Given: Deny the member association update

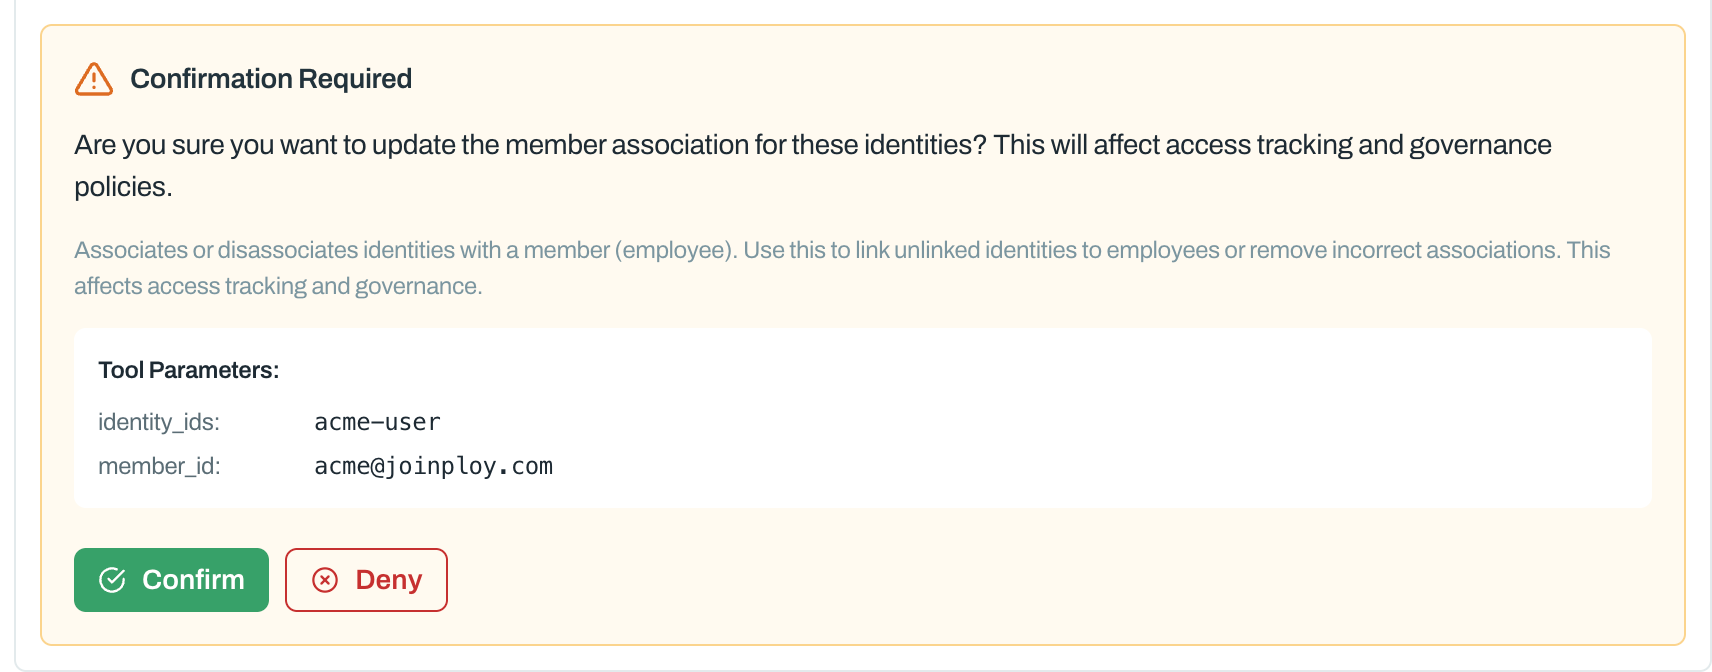Looking at the screenshot, I should point(366,580).
